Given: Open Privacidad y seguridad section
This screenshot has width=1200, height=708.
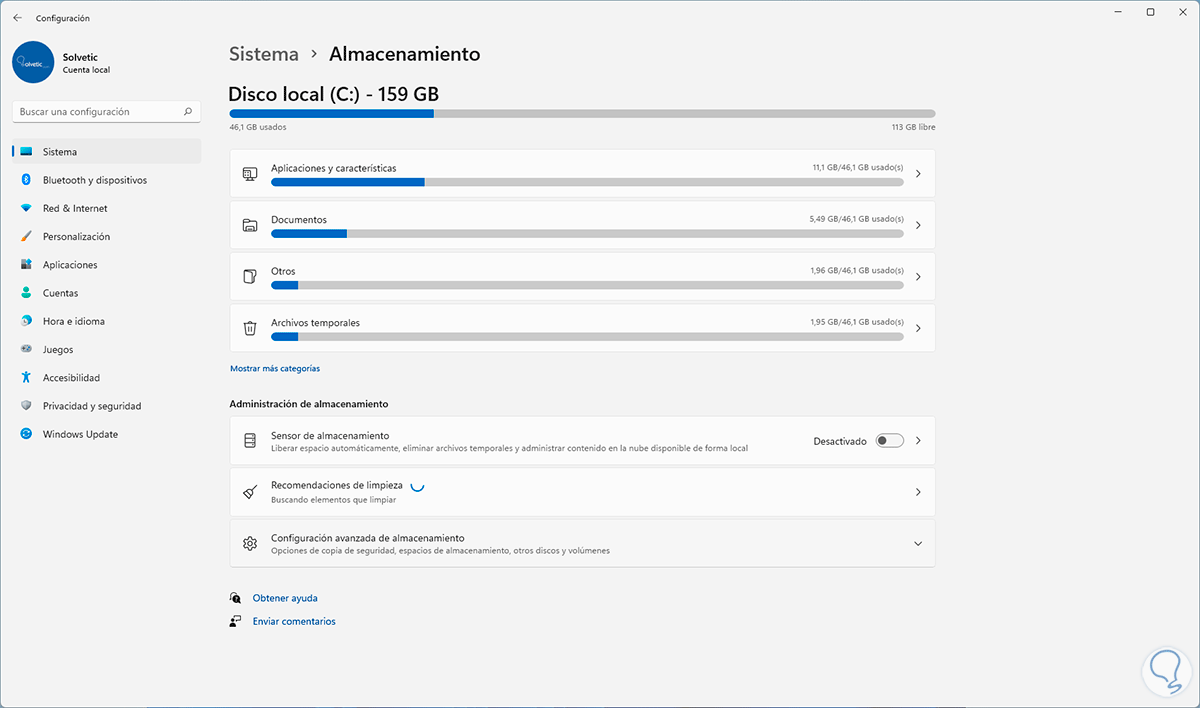Looking at the screenshot, I should 106,406.
